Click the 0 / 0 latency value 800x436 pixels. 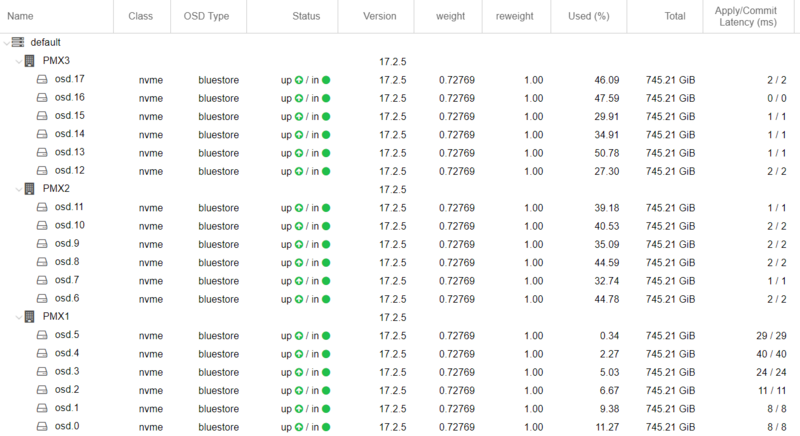(777, 98)
